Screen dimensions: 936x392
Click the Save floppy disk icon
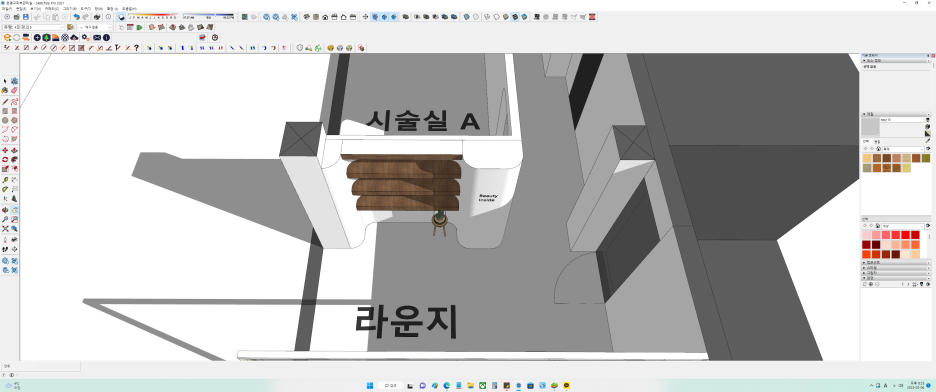coord(26,17)
